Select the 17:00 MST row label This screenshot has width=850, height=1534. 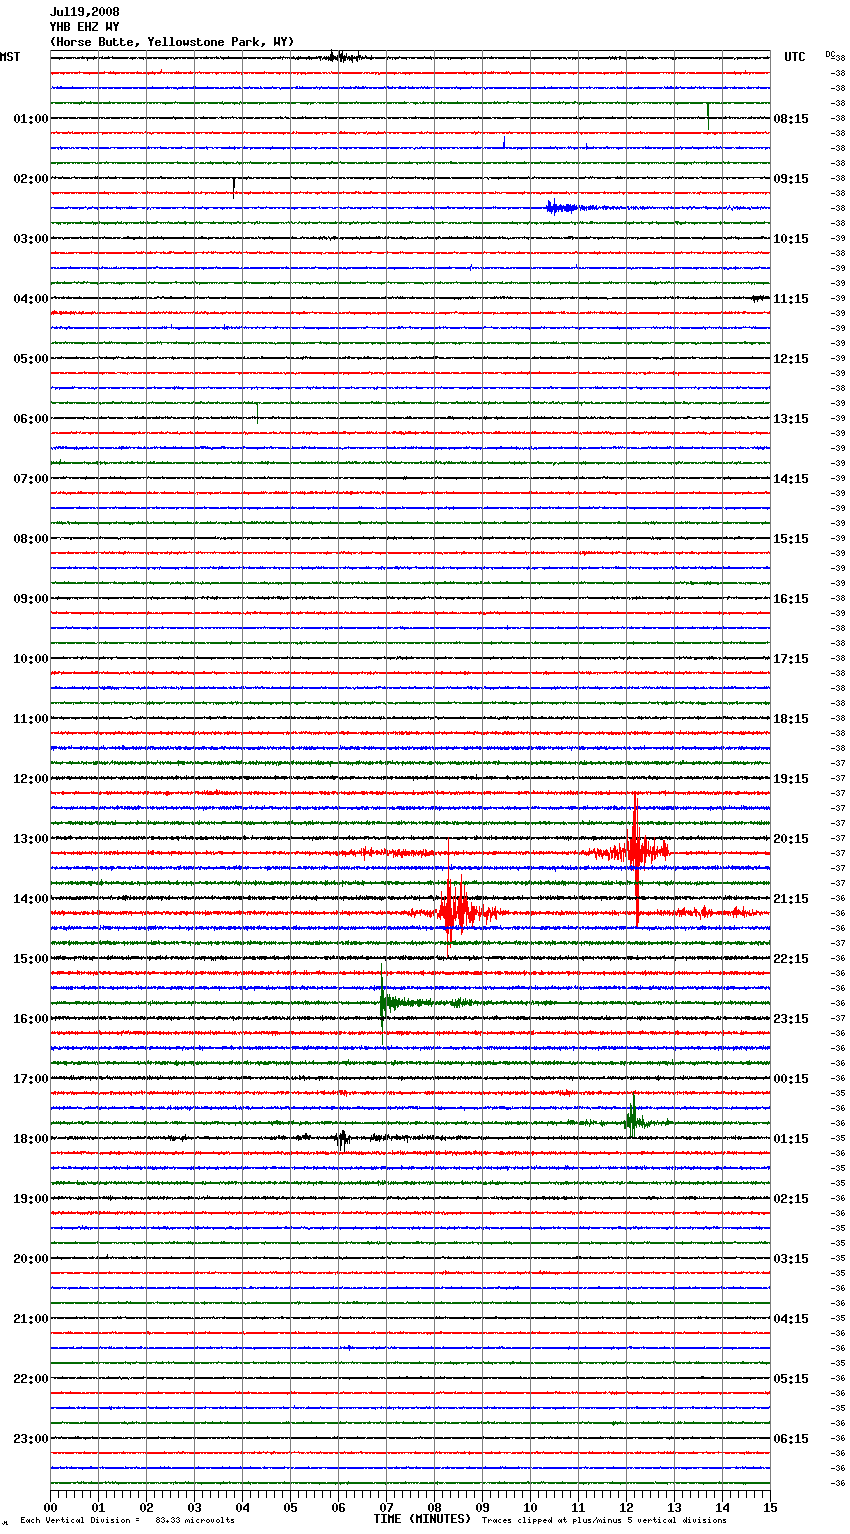31,1079
